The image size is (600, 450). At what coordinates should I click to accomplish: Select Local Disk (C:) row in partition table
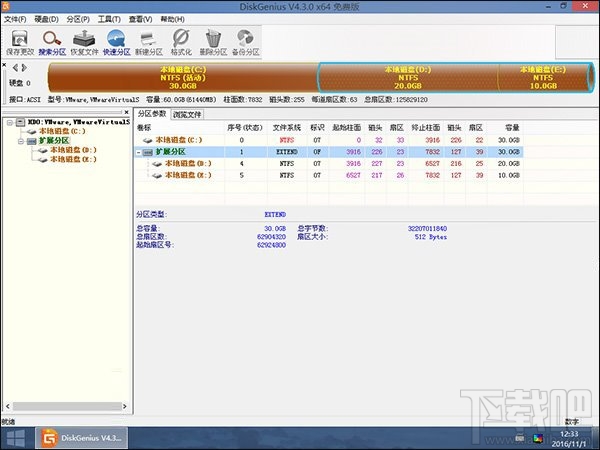(x=329, y=140)
